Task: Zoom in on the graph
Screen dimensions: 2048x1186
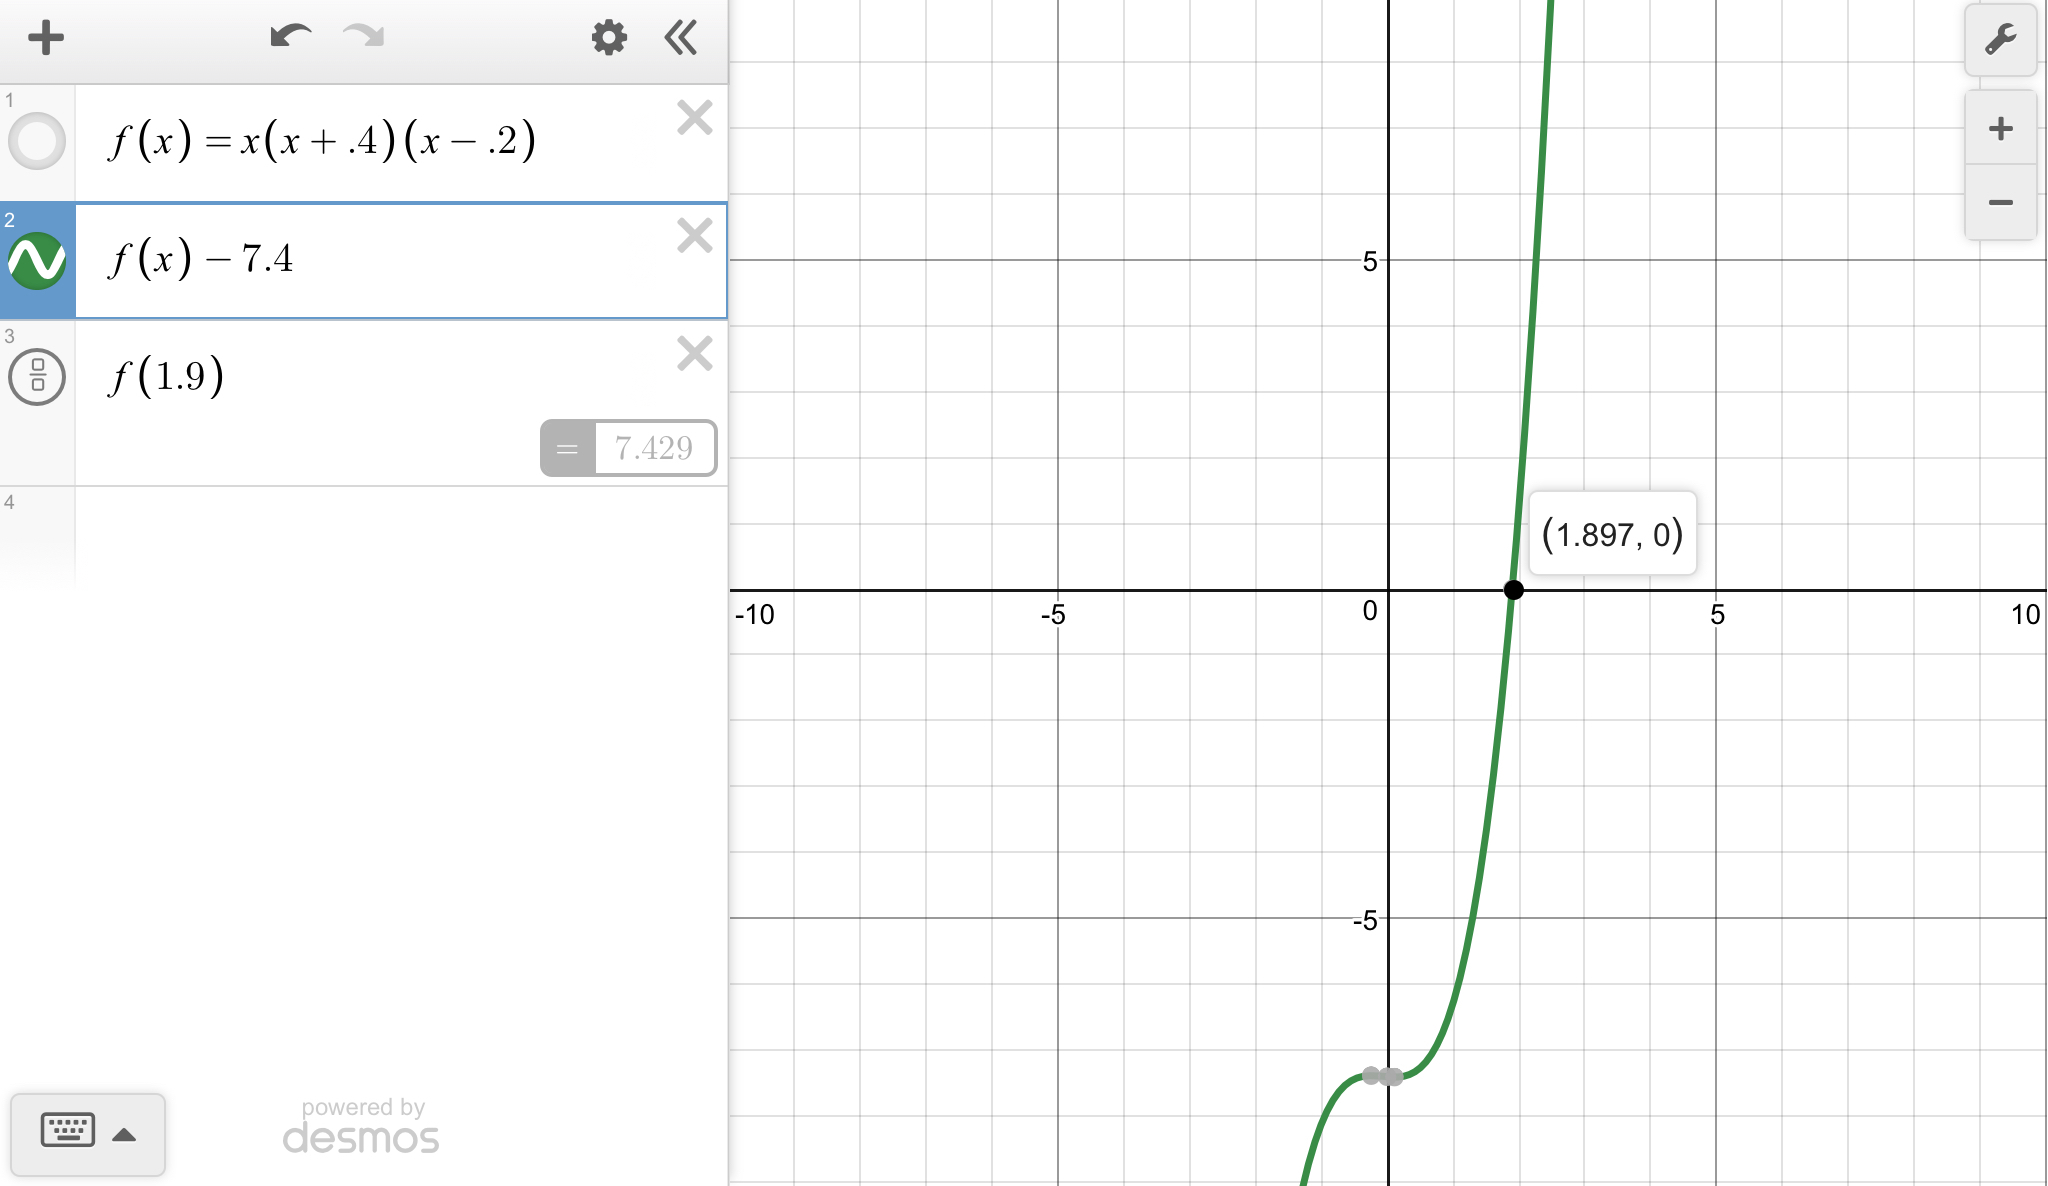Action: point(2000,128)
